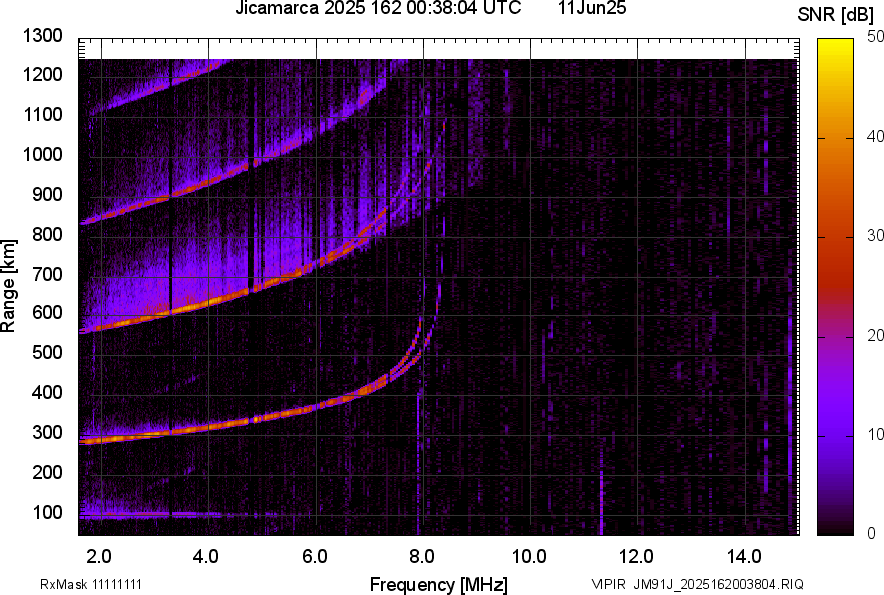The image size is (884, 595).
Task: Click the SNR colorbar gradient scale
Action: coord(835,287)
